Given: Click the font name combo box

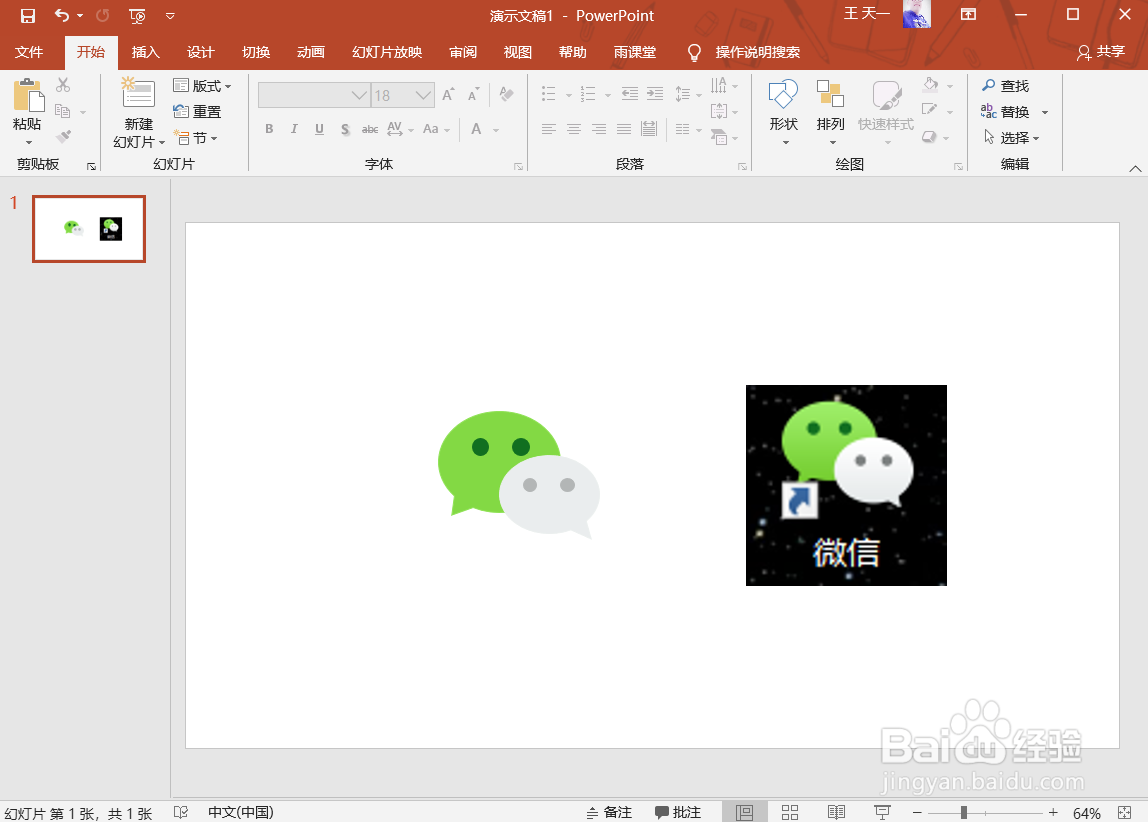Looking at the screenshot, I should (x=313, y=95).
